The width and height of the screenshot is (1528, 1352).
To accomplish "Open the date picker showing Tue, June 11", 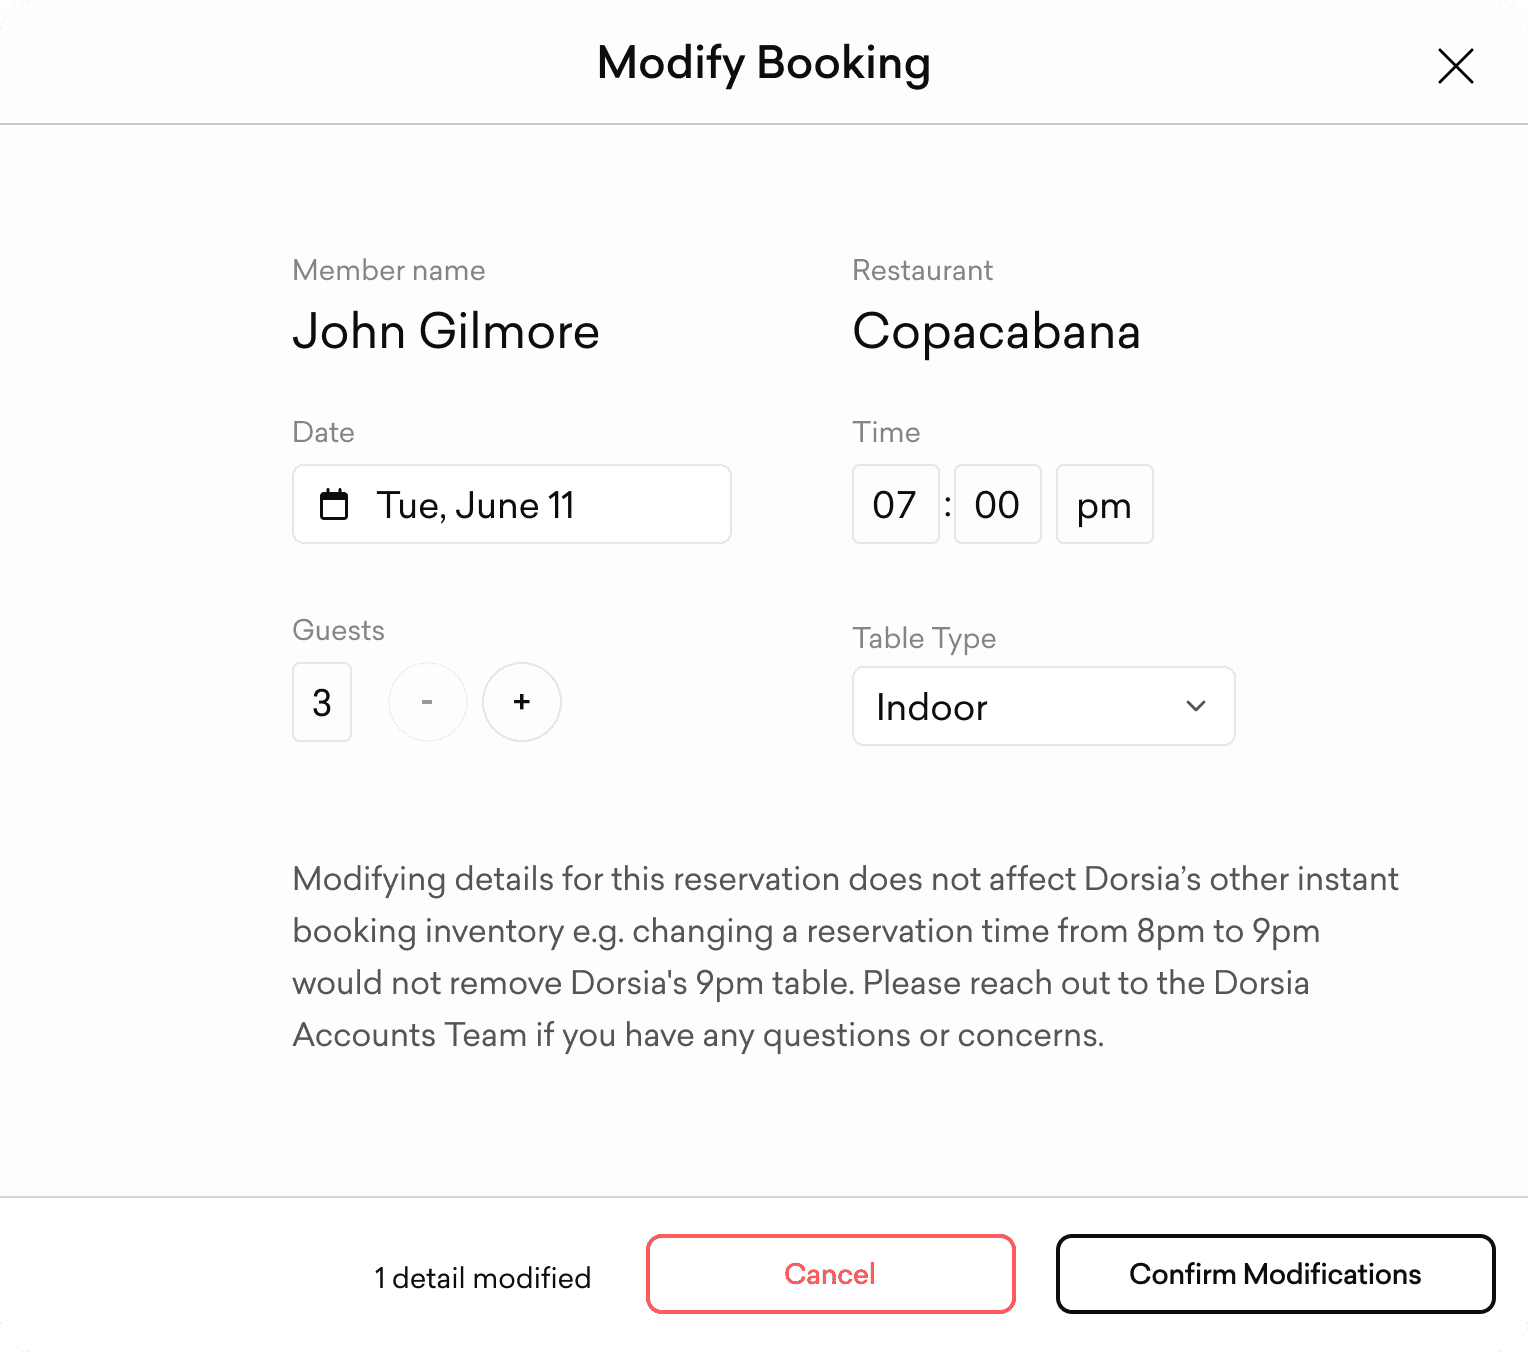I will (x=511, y=505).
